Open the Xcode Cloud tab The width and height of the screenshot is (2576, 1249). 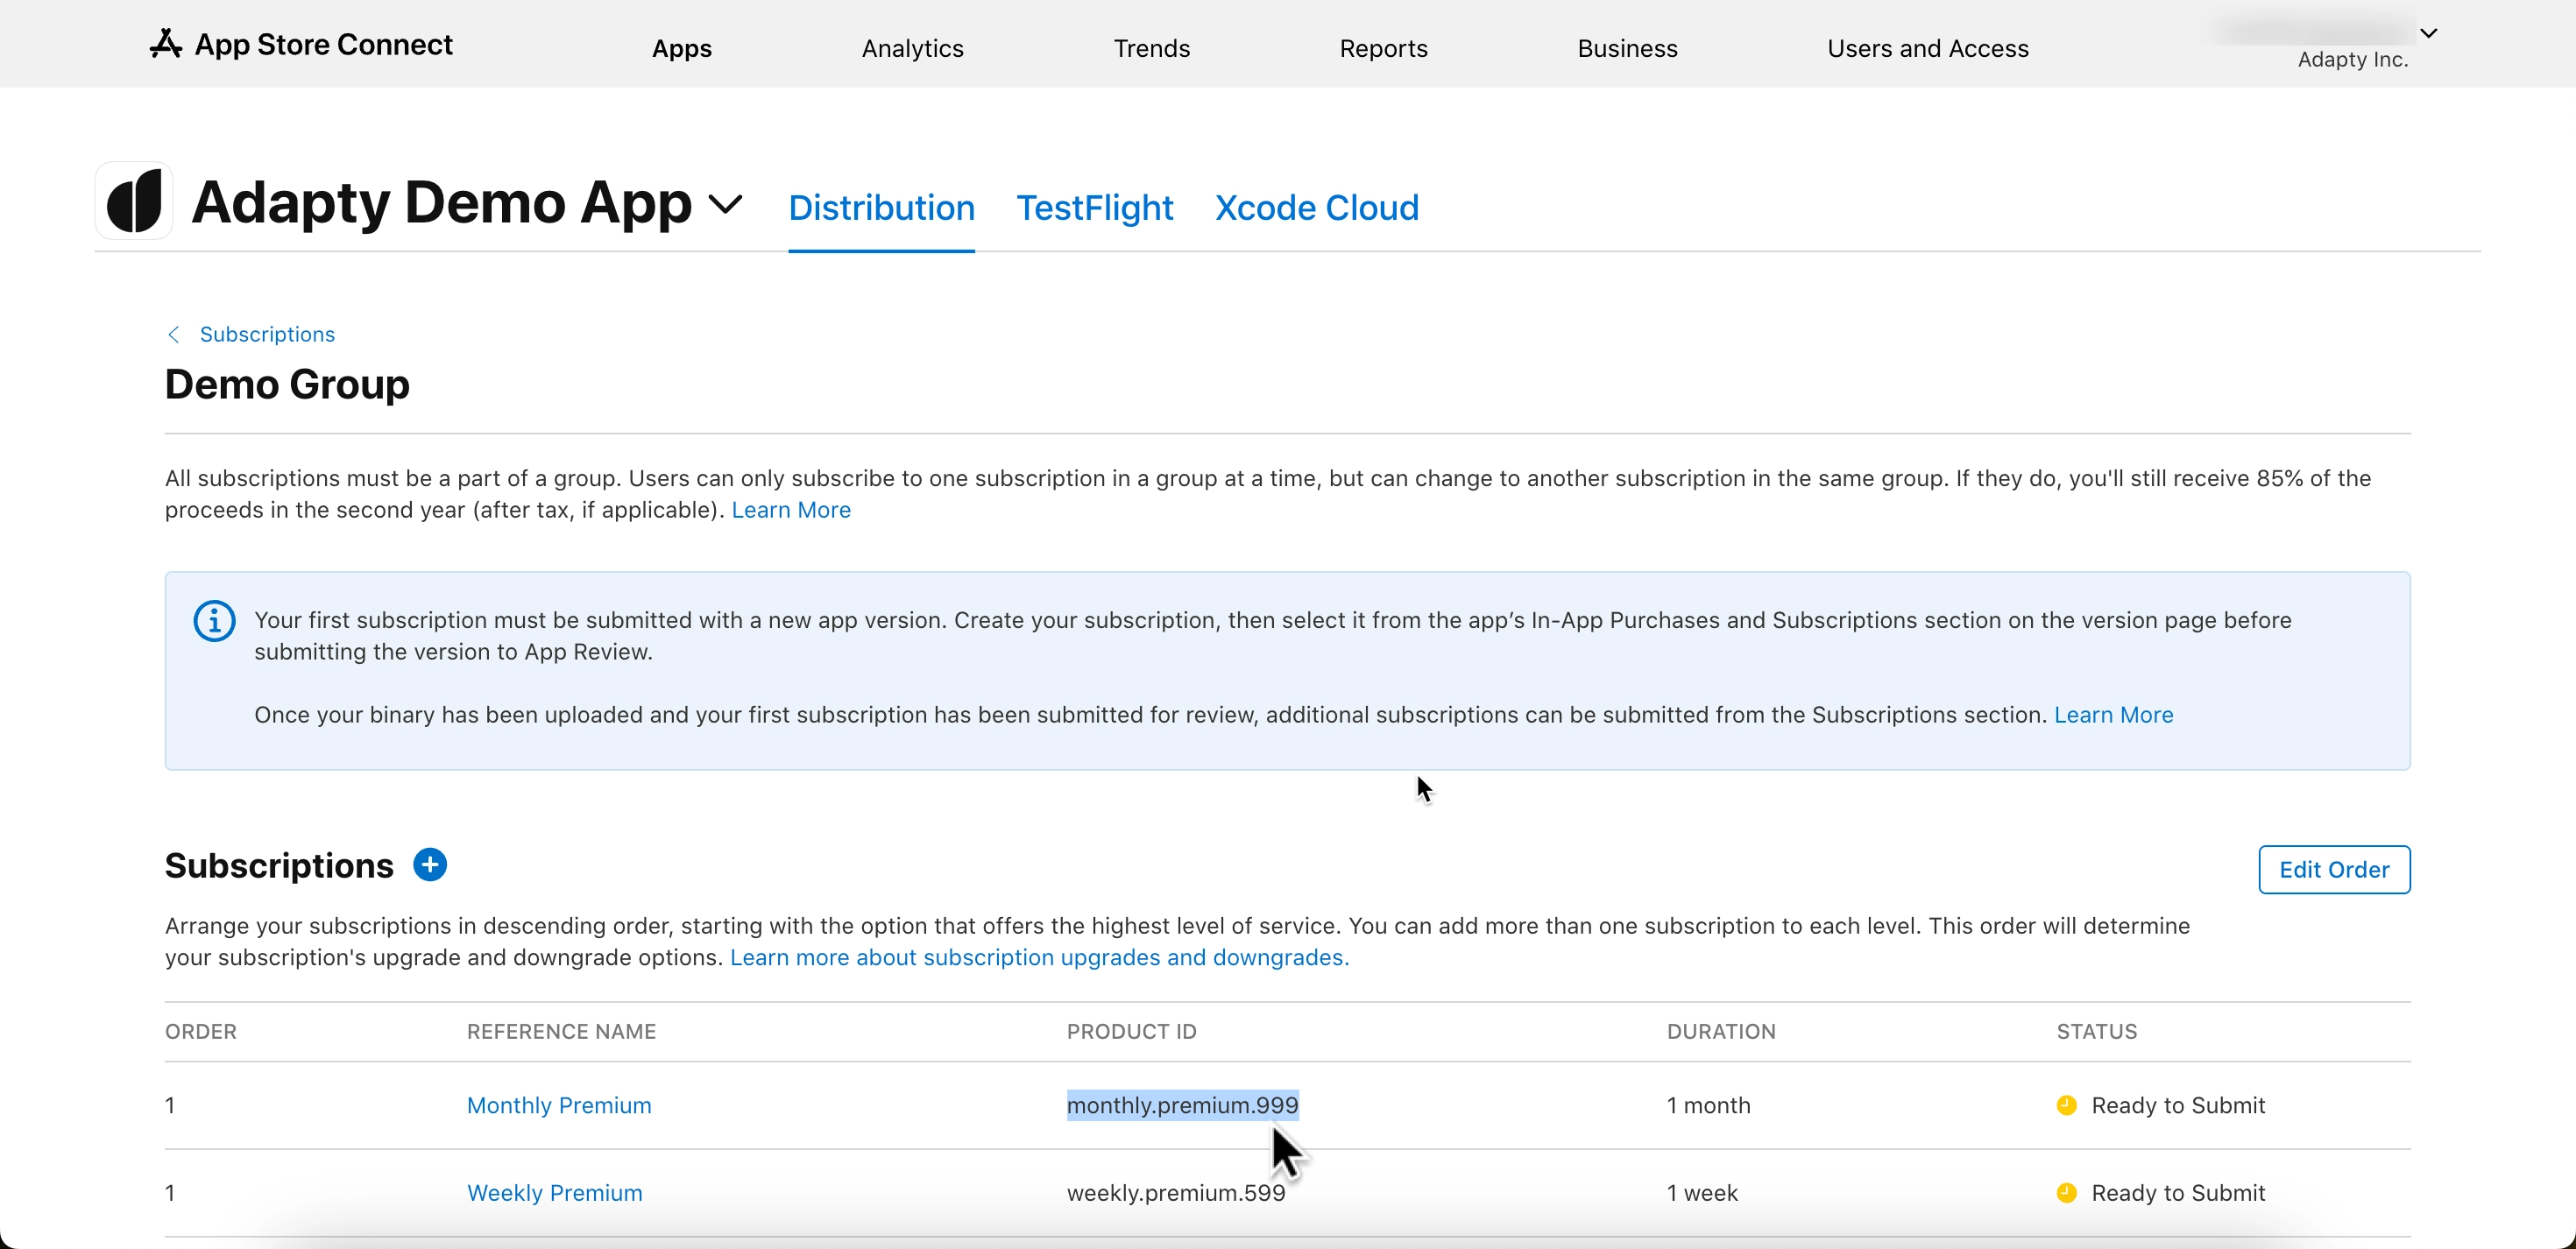click(x=1317, y=207)
